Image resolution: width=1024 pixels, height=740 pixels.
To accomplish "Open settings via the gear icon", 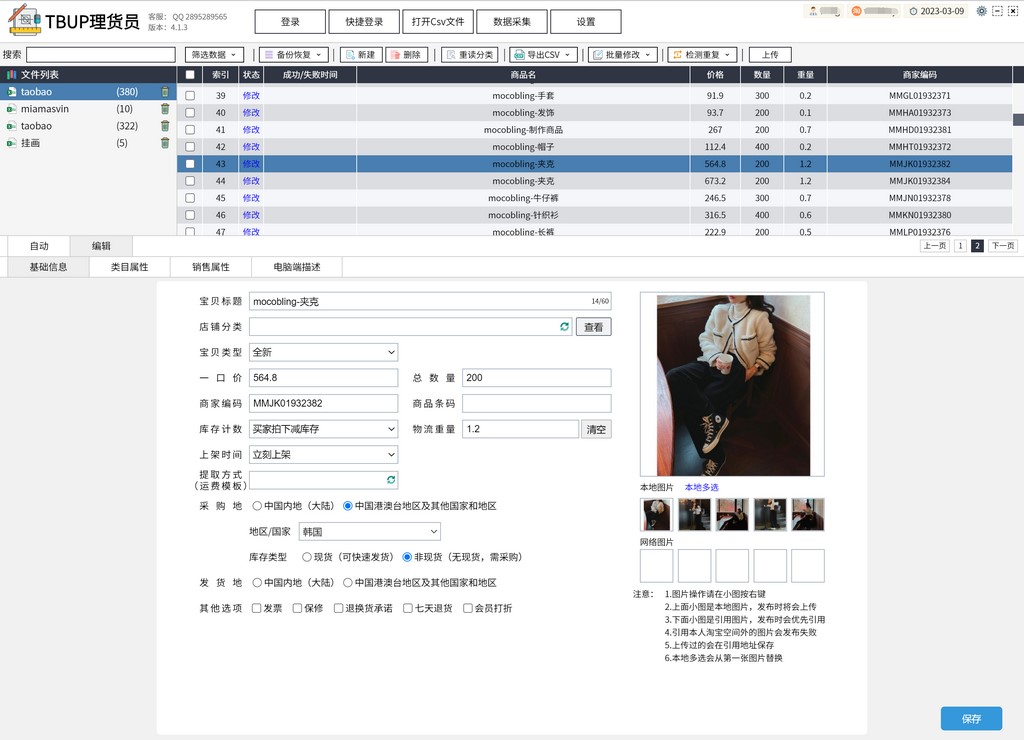I will (x=981, y=11).
